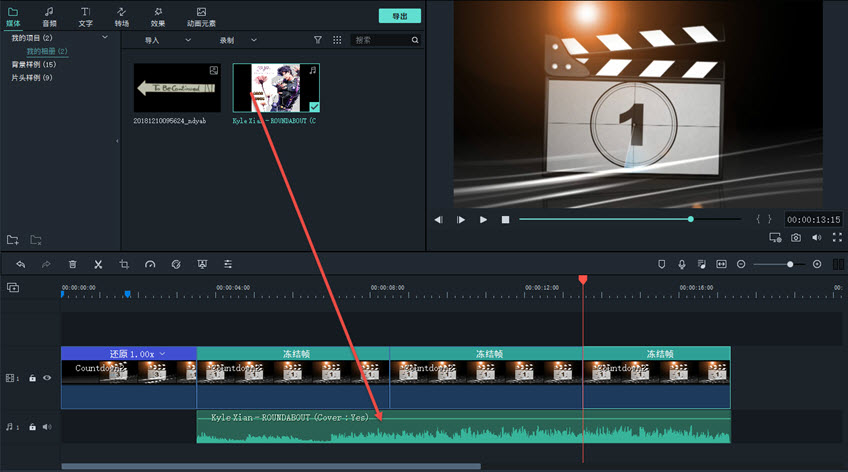Take a snapshot with the camera icon

[x=796, y=238]
